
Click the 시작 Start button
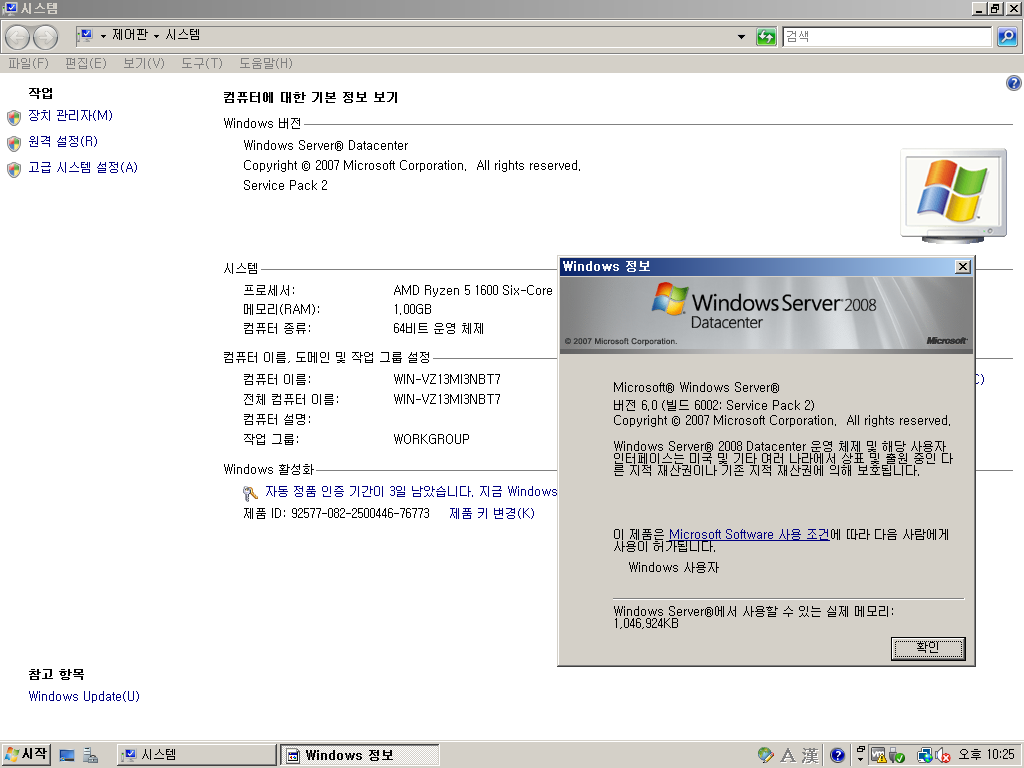[x=25, y=754]
